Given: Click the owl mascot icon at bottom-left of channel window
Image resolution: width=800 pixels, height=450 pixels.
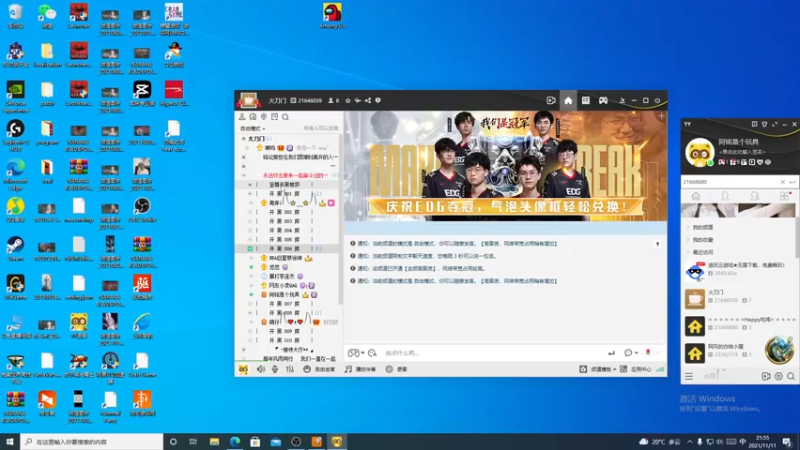Looking at the screenshot, I should [243, 369].
